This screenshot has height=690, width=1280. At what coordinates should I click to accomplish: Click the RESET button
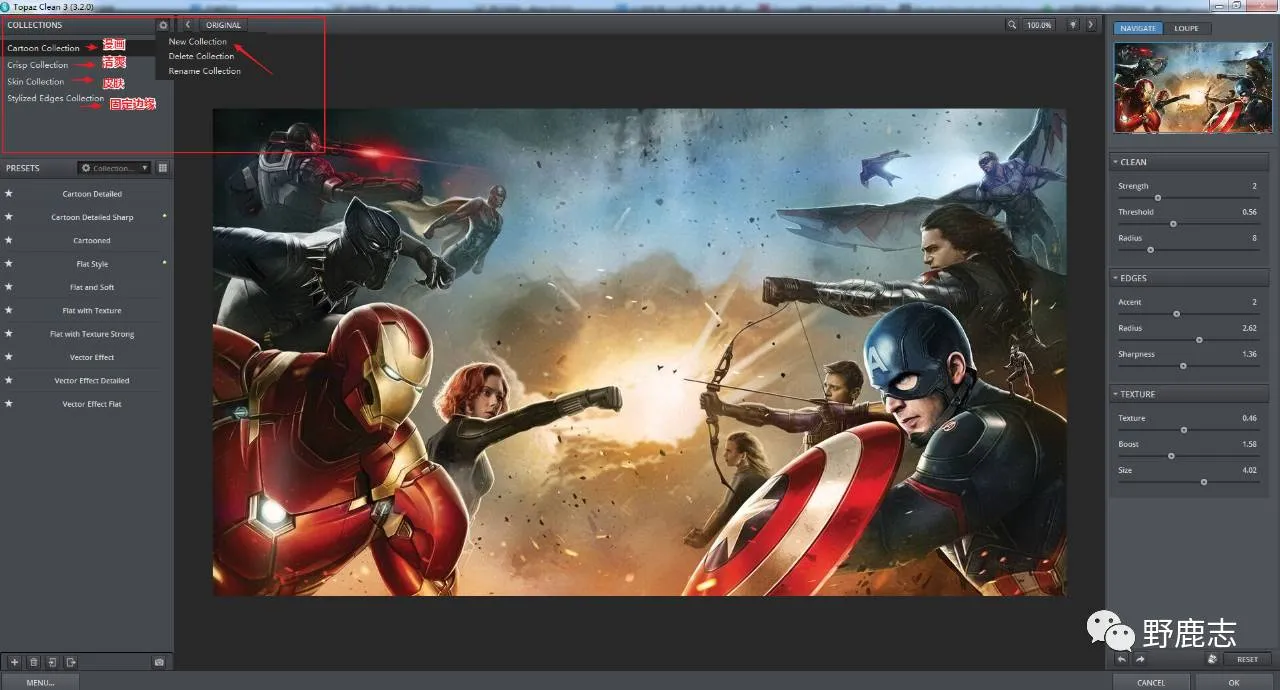tap(1247, 660)
